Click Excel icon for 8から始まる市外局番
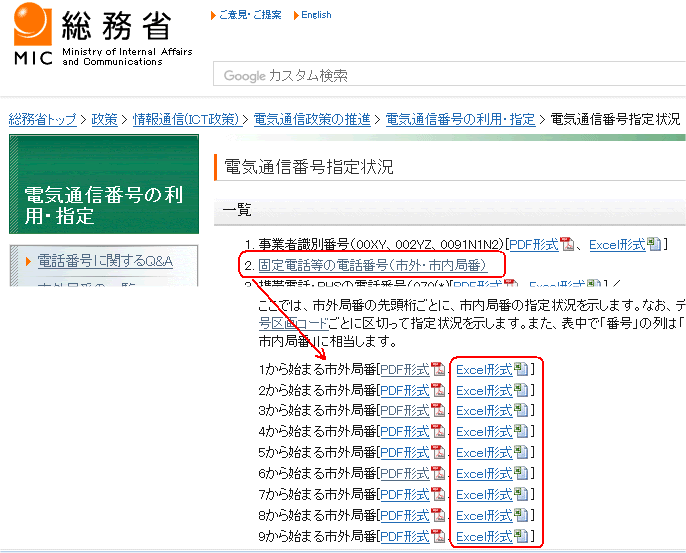 click(521, 515)
